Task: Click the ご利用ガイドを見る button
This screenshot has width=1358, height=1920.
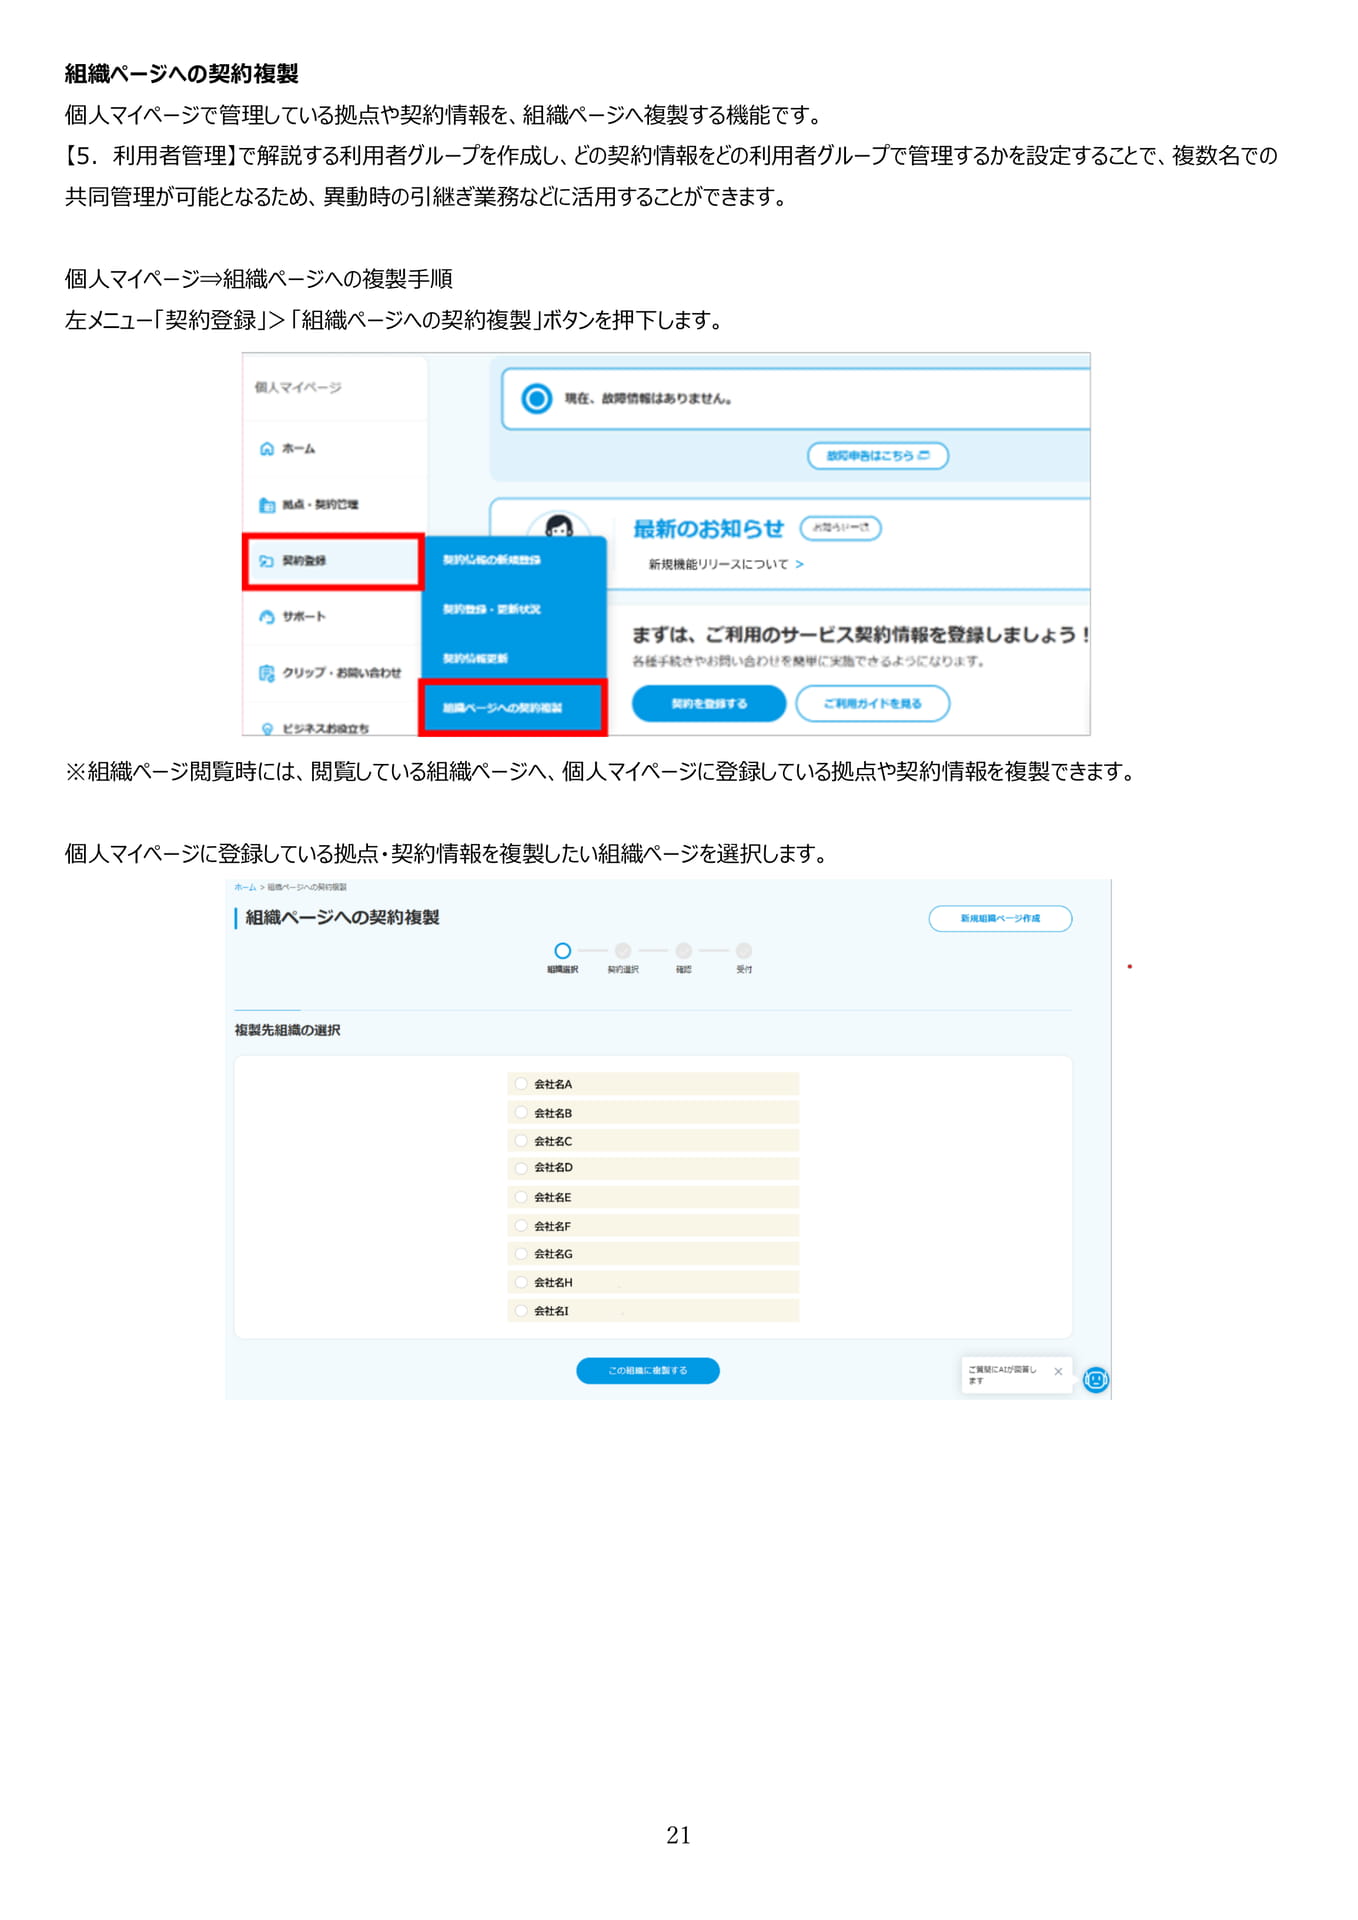Action: click(873, 703)
